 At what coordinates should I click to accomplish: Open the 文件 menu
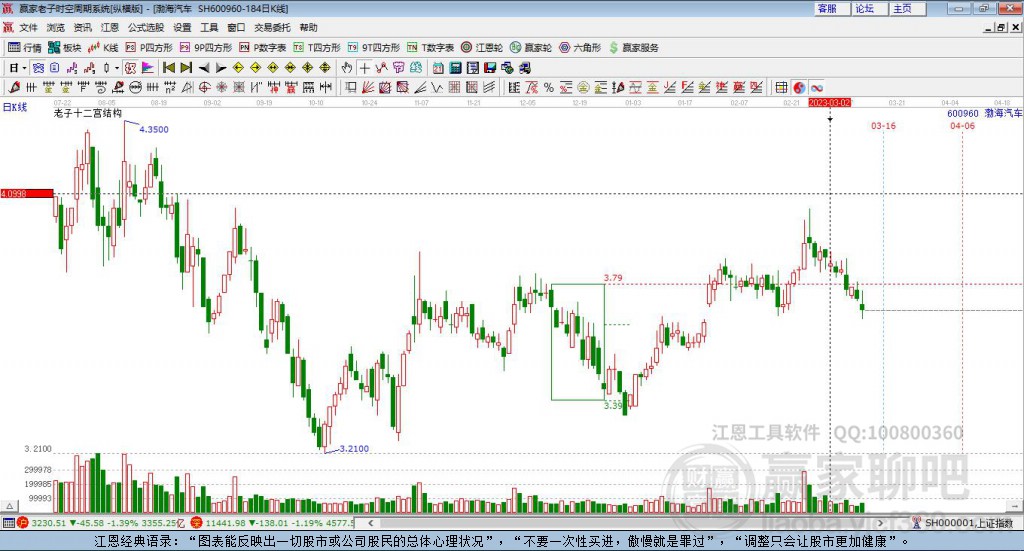click(29, 27)
